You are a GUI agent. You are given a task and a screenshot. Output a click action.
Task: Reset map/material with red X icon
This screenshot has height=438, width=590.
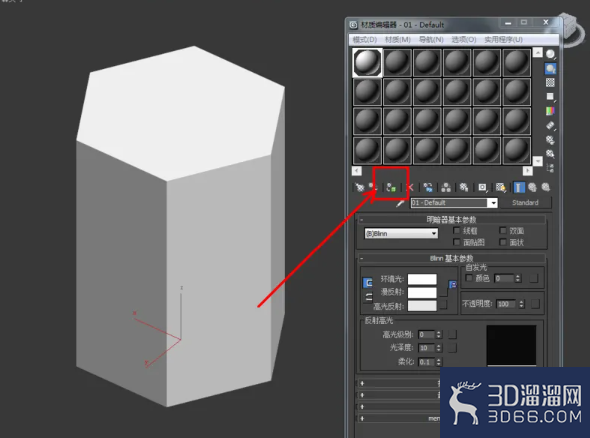coord(411,187)
